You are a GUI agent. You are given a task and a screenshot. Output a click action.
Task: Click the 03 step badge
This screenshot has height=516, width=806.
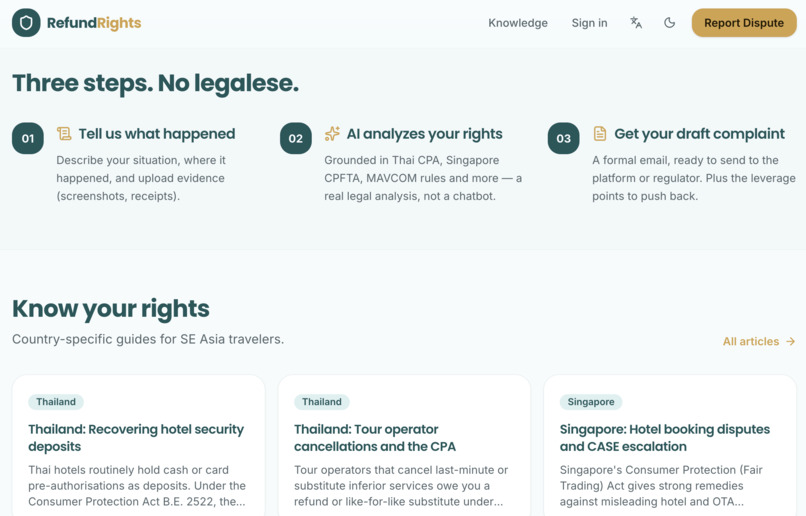click(563, 138)
